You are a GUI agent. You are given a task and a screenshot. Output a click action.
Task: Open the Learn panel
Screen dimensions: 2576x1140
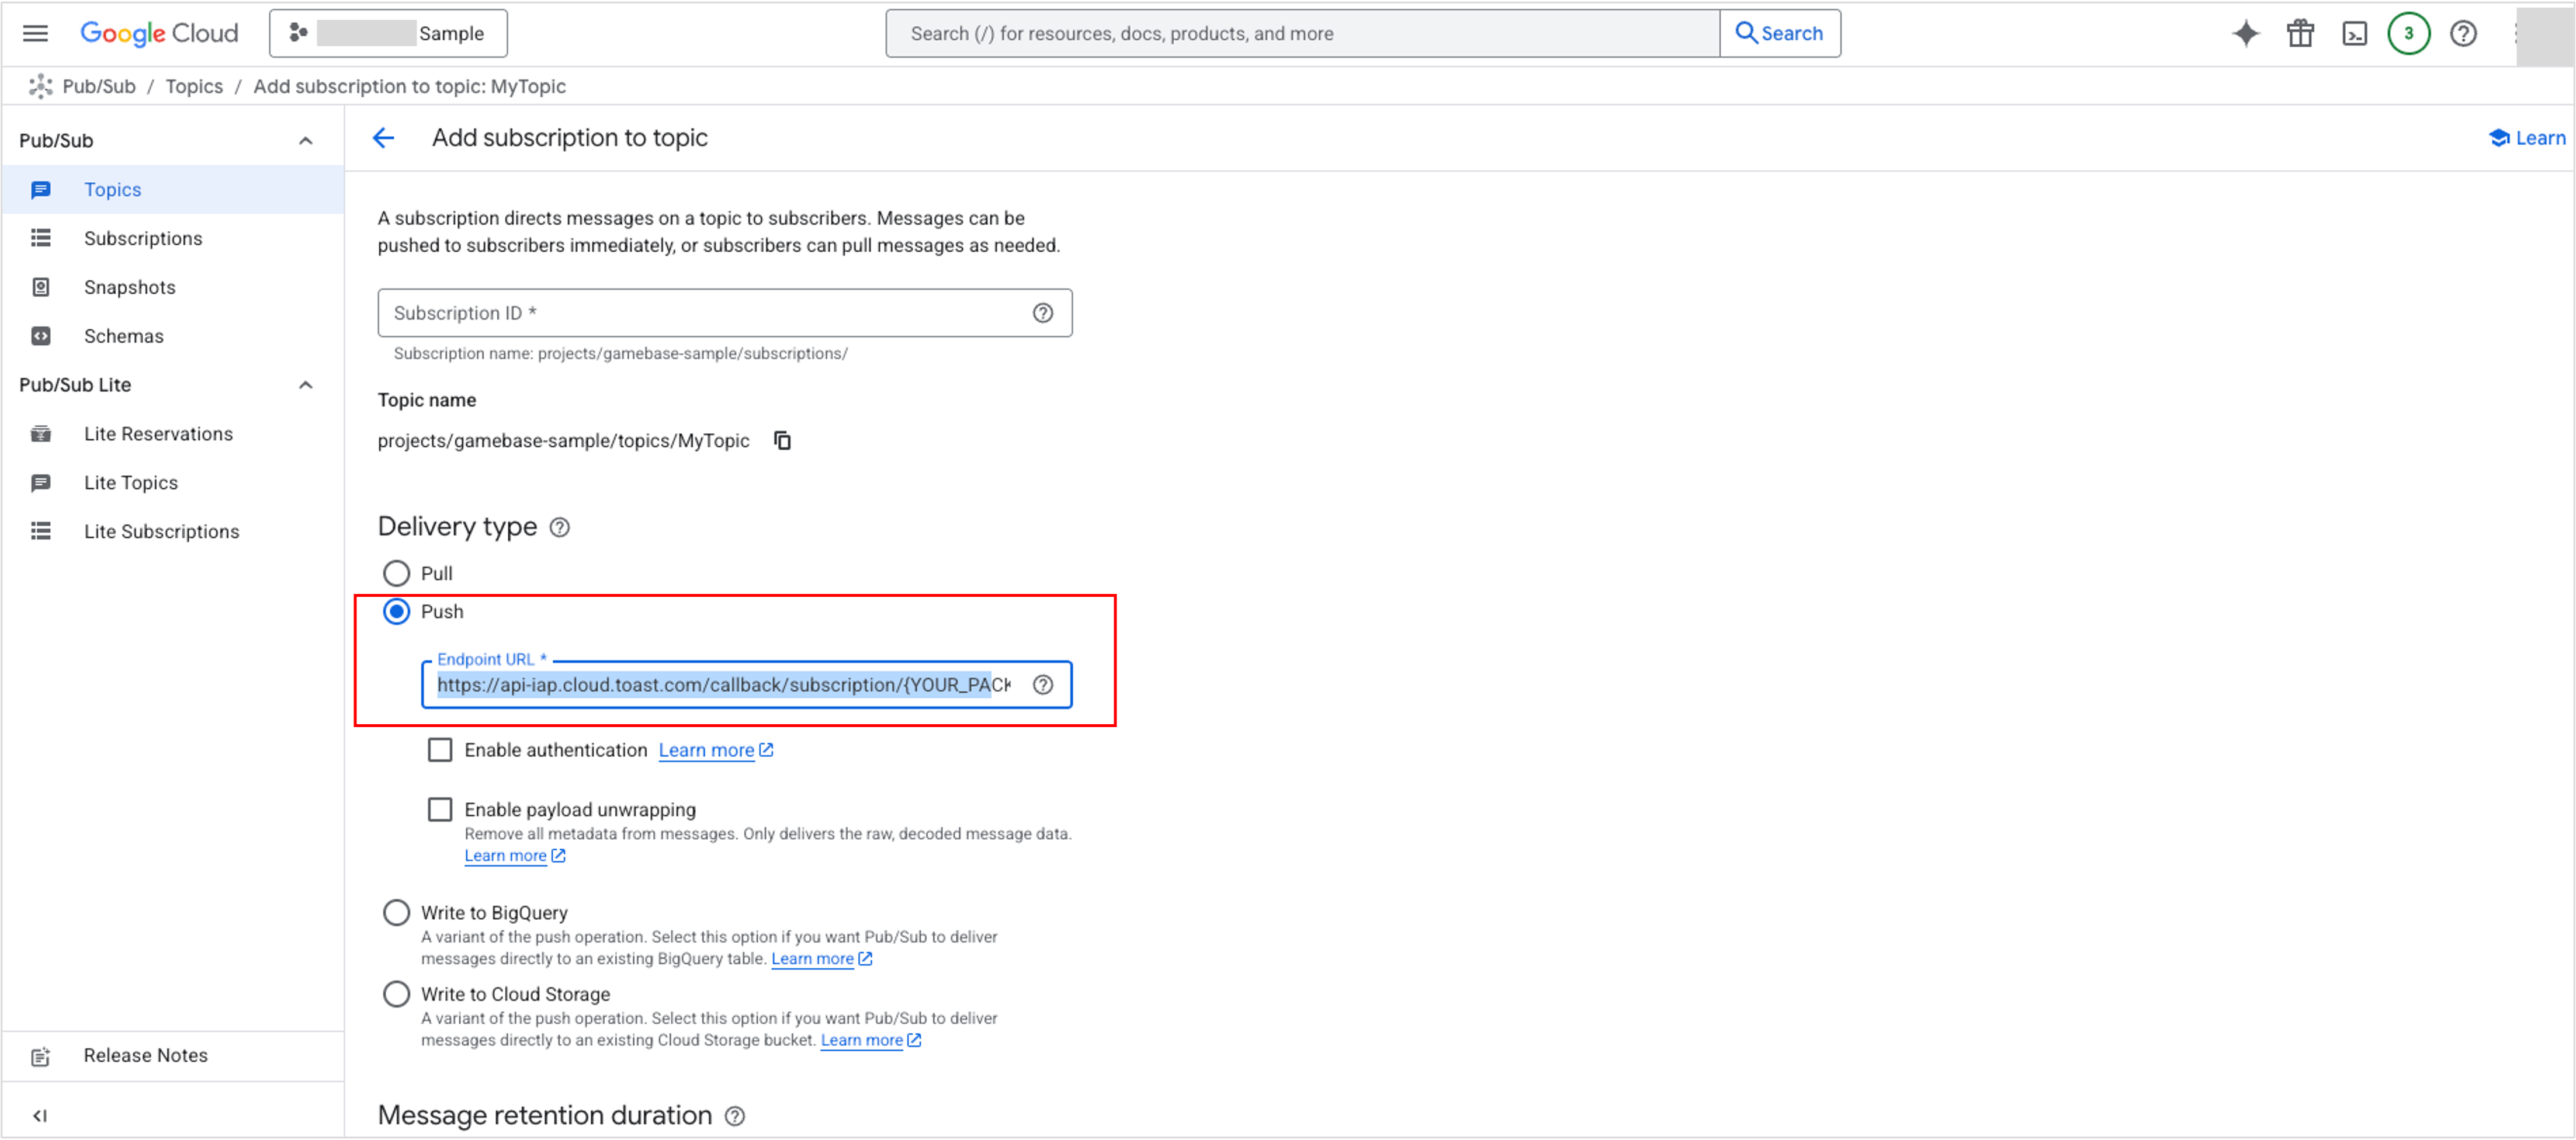click(2527, 138)
